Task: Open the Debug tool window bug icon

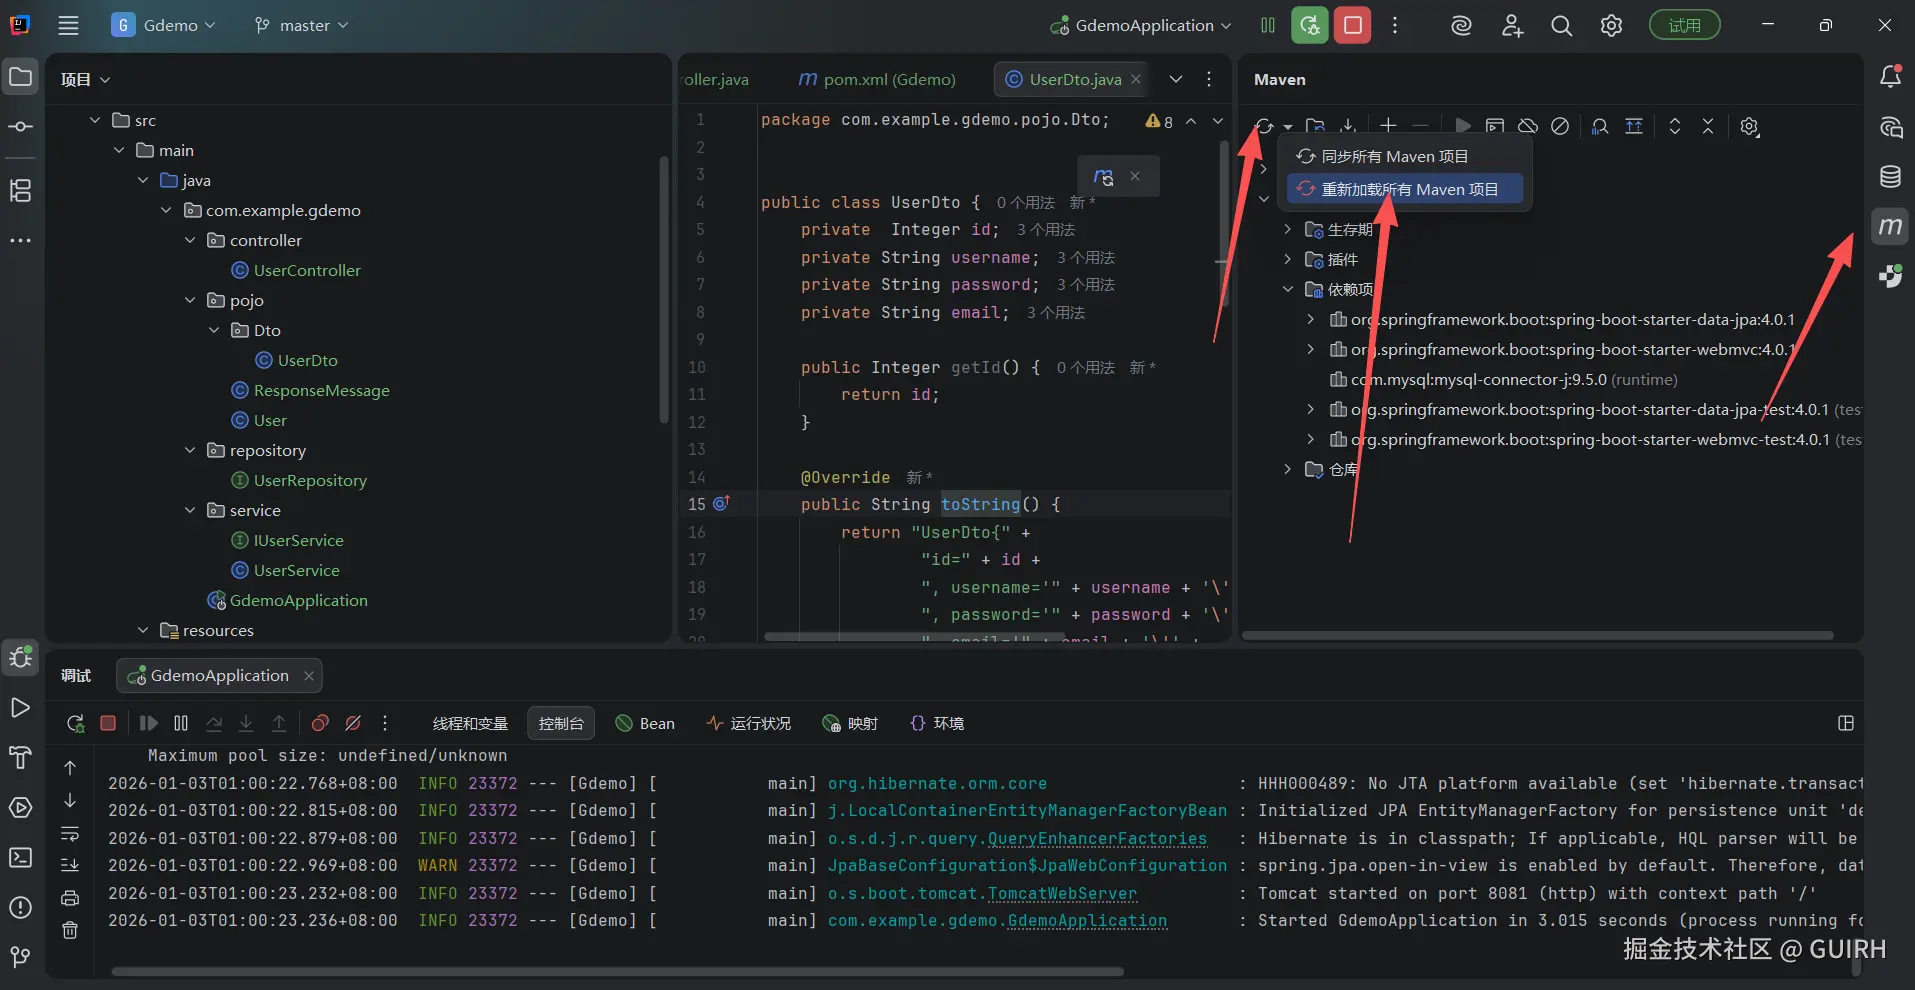Action: pyautogui.click(x=20, y=657)
